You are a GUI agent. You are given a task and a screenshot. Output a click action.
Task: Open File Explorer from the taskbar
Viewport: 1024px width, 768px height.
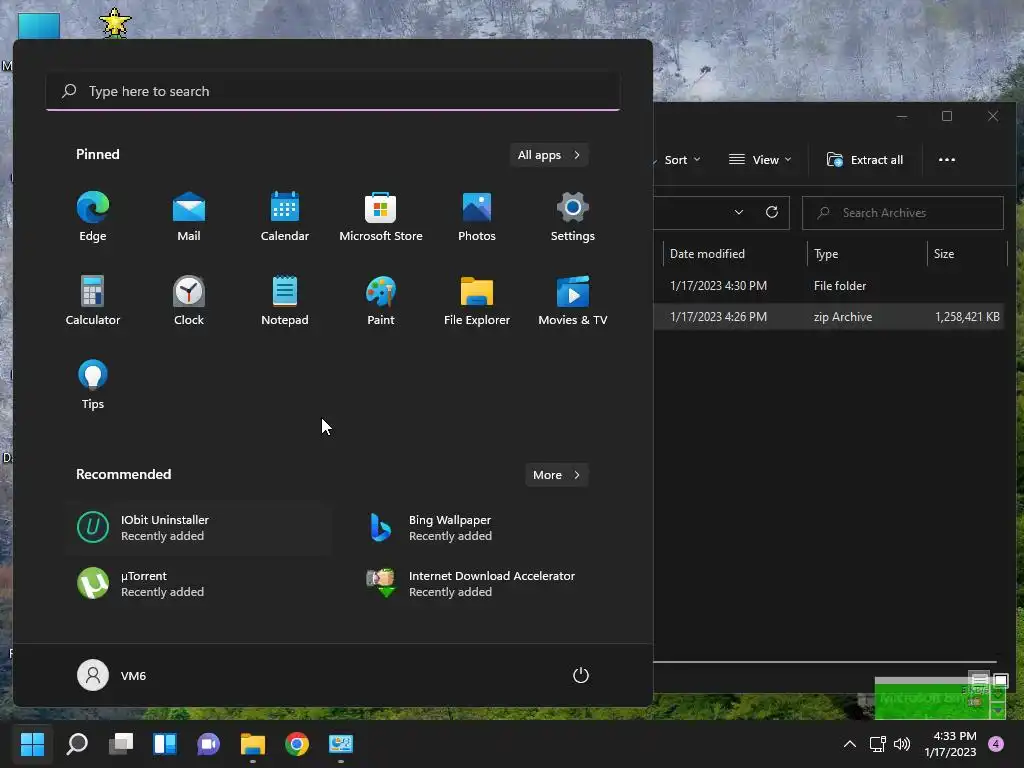tap(253, 744)
